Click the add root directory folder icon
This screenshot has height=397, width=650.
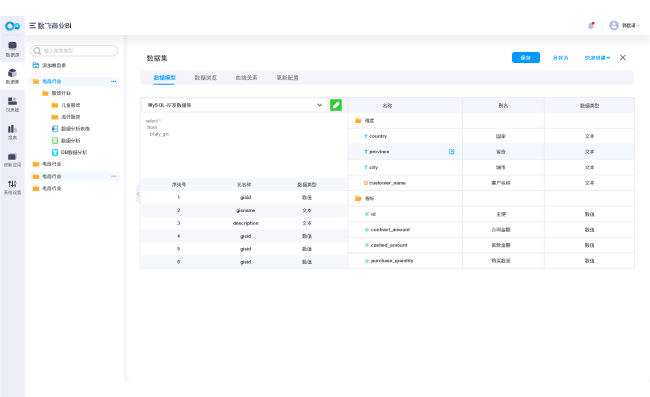[36, 65]
